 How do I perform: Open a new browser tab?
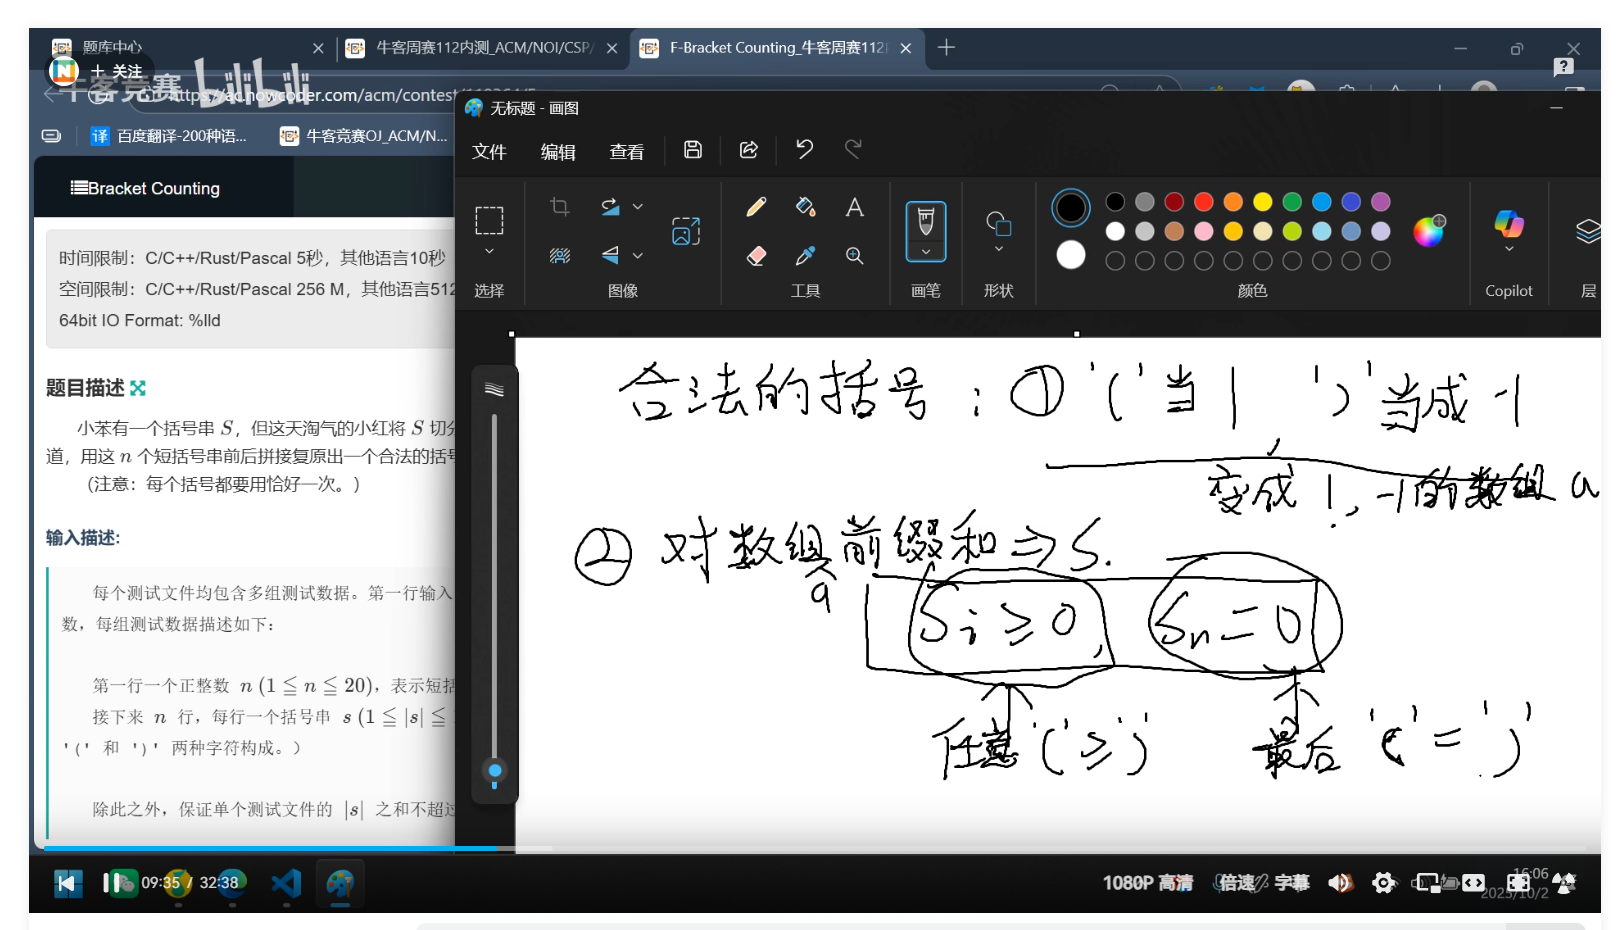946,47
